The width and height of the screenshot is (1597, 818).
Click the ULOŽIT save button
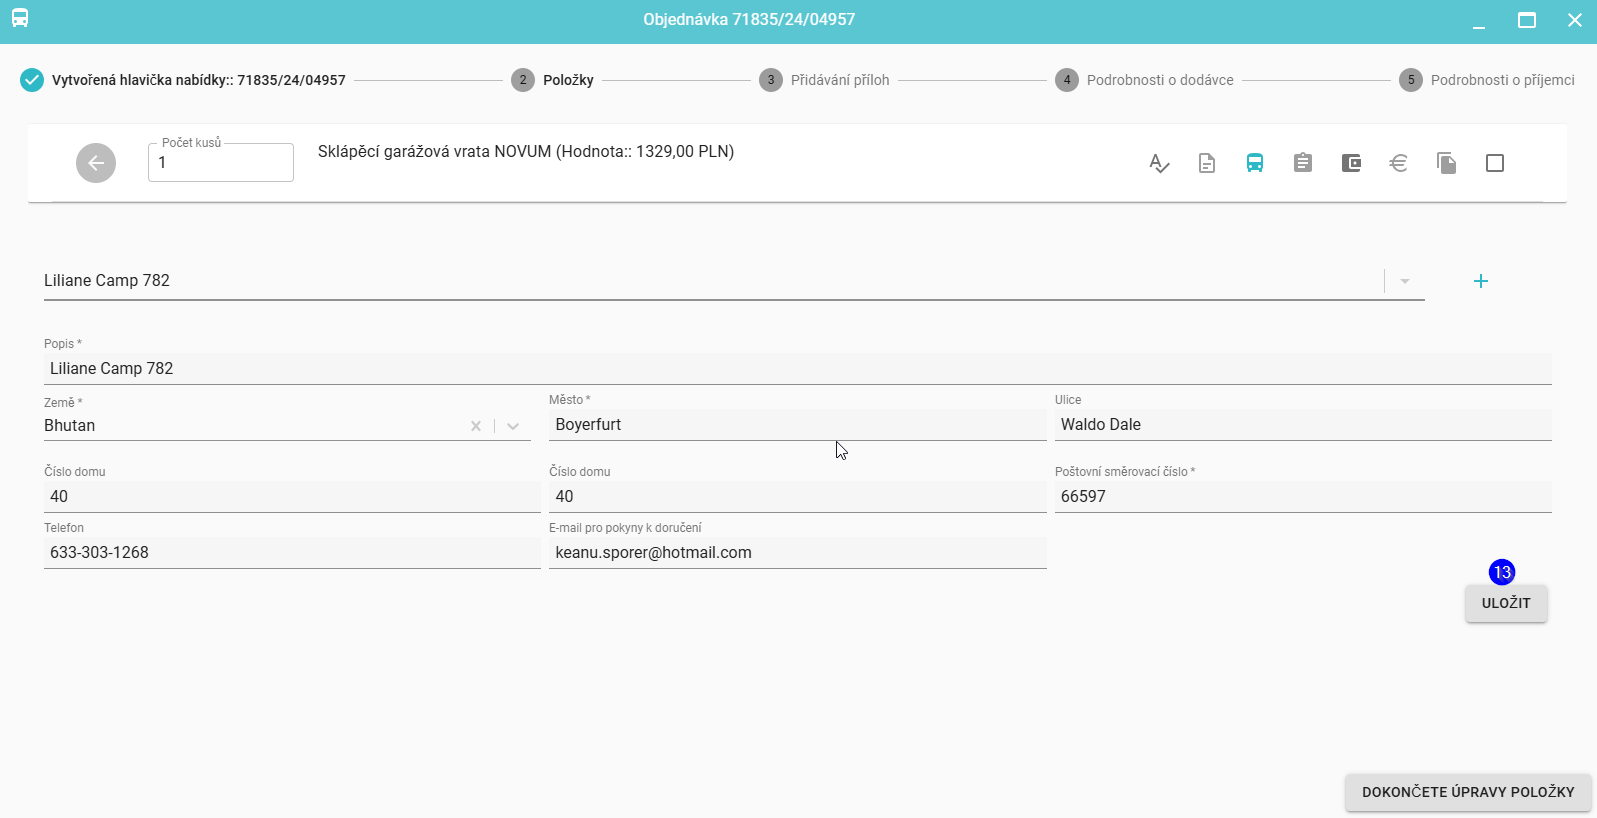point(1506,603)
